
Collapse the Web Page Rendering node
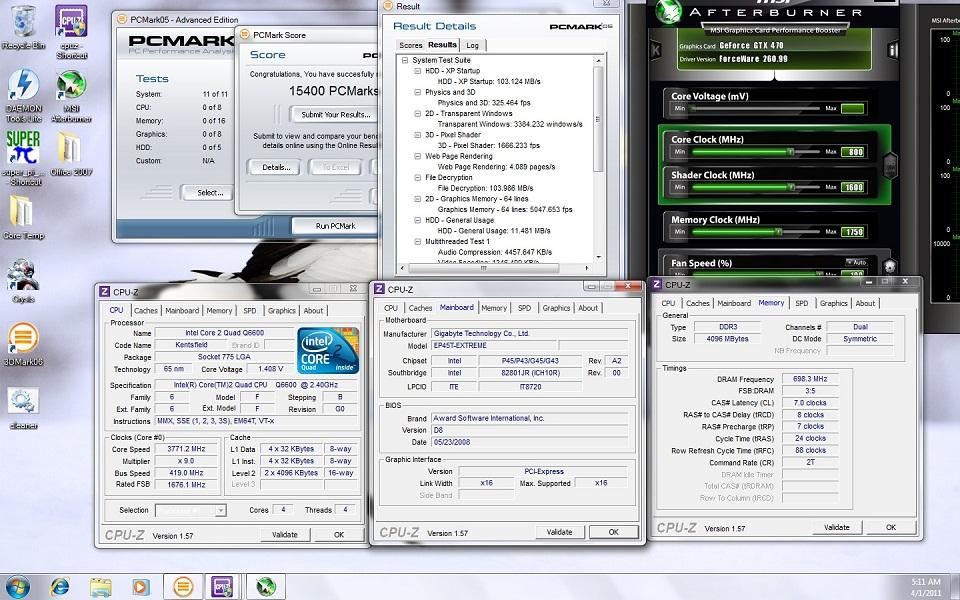point(418,157)
